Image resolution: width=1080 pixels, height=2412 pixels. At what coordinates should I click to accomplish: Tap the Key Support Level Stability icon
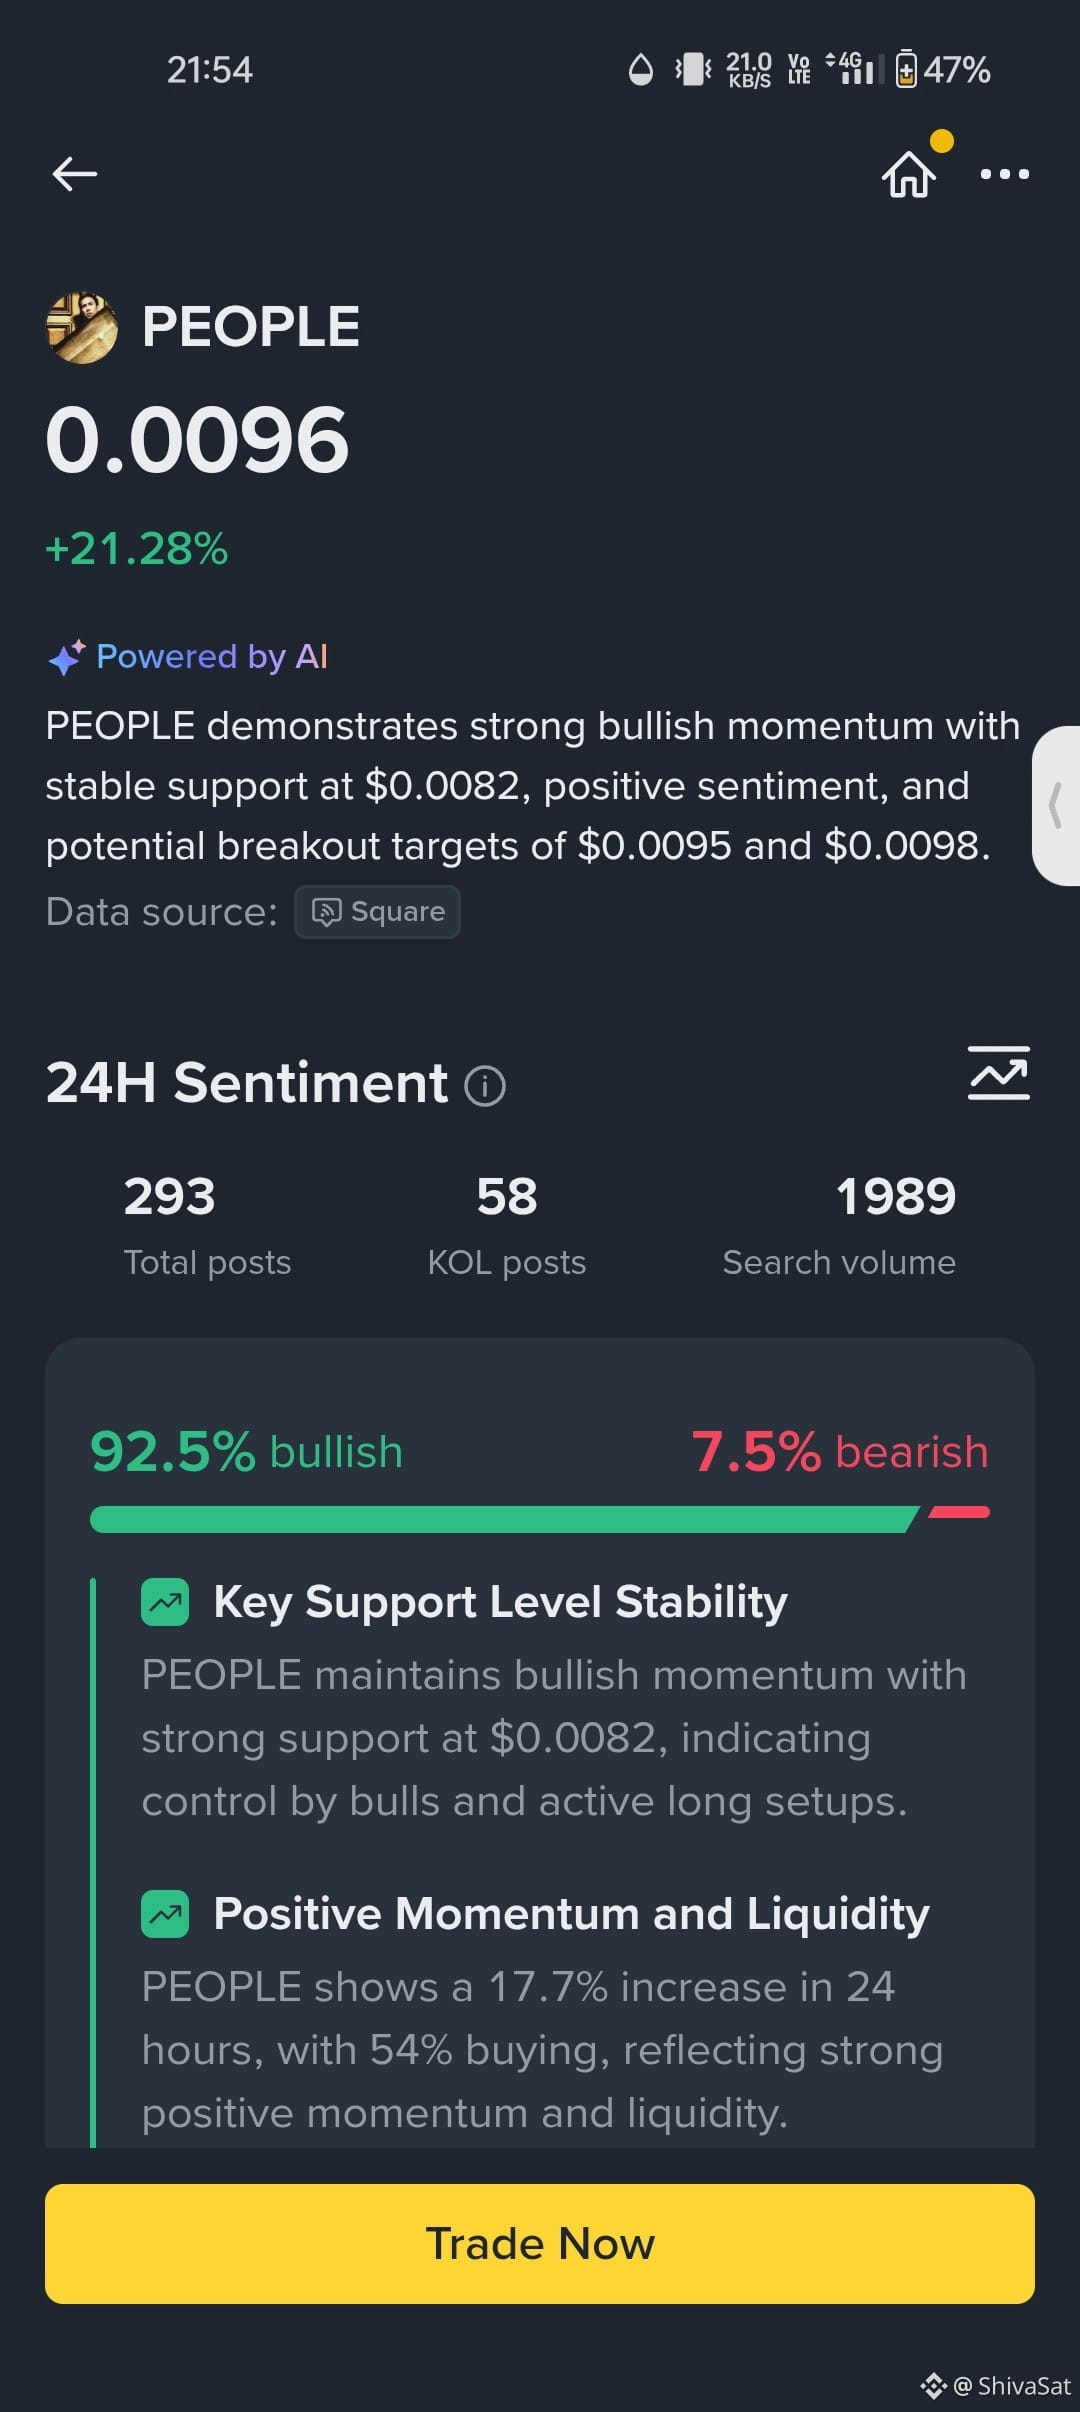pos(165,1602)
